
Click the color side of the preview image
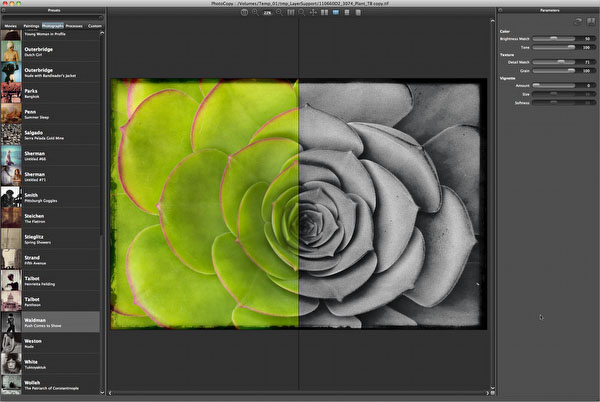(205, 204)
